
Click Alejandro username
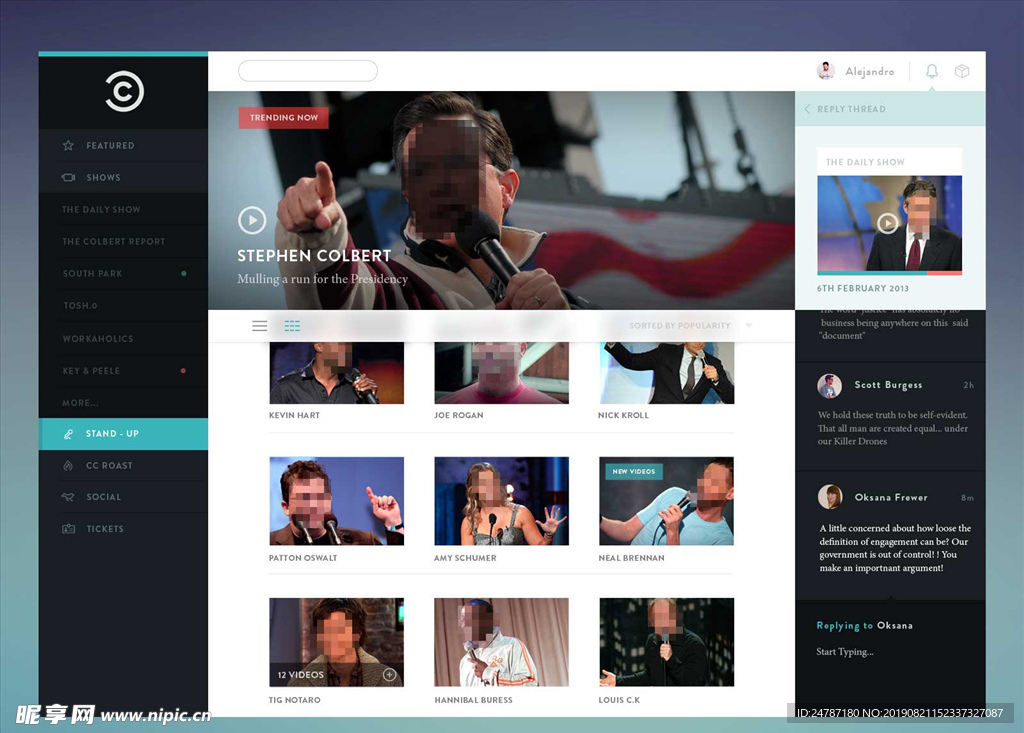[x=870, y=71]
